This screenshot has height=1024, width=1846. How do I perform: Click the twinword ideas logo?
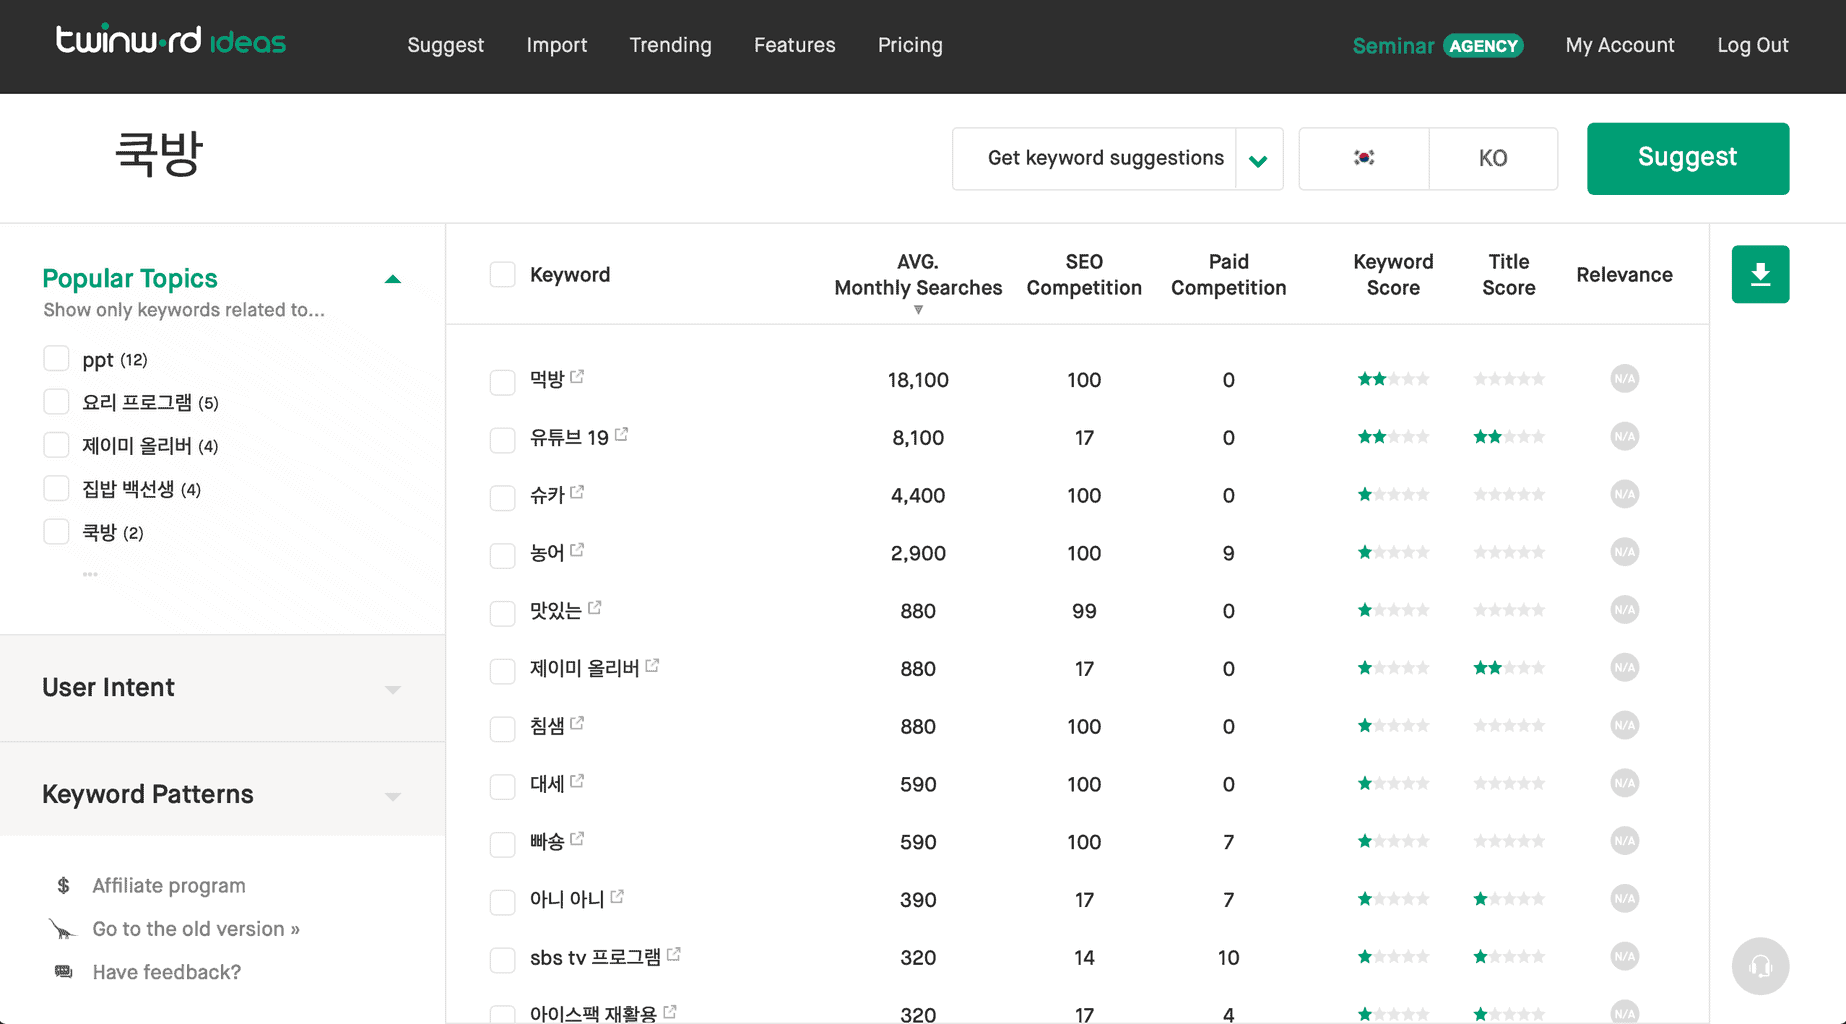pyautogui.click(x=171, y=40)
